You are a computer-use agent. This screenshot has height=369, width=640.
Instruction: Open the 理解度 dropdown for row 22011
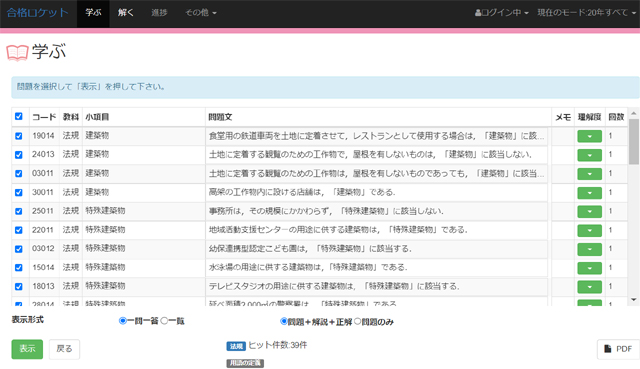pyautogui.click(x=589, y=230)
